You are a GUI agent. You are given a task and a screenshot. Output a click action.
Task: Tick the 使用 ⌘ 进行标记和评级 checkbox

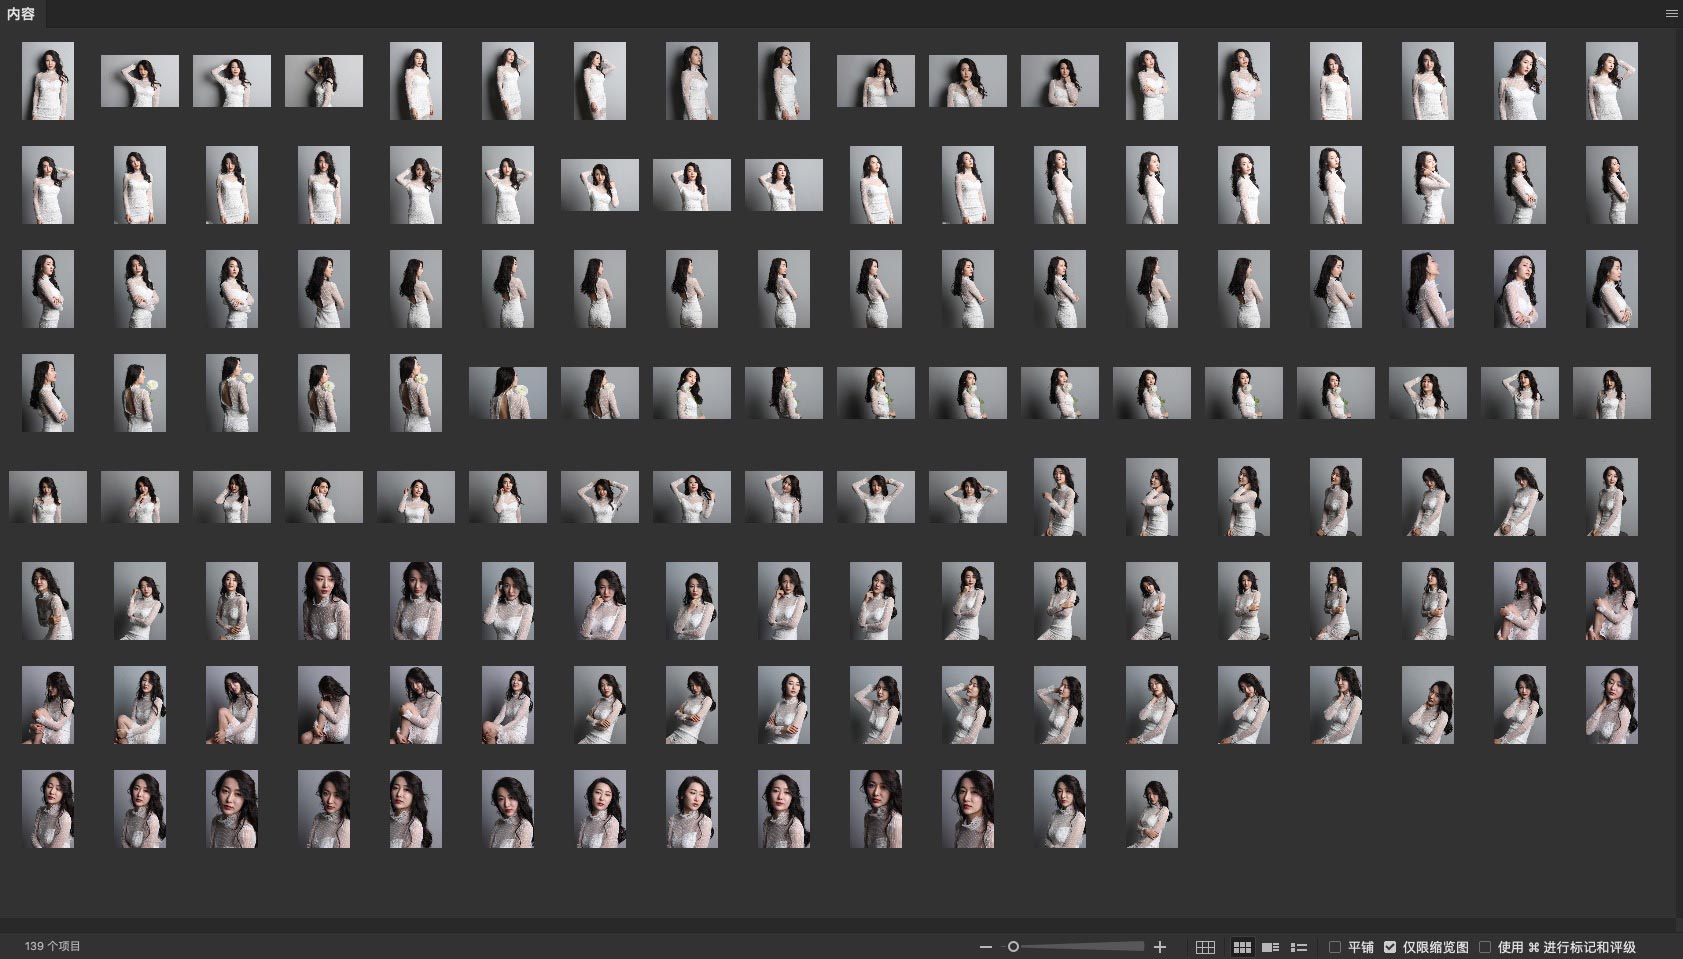1485,947
